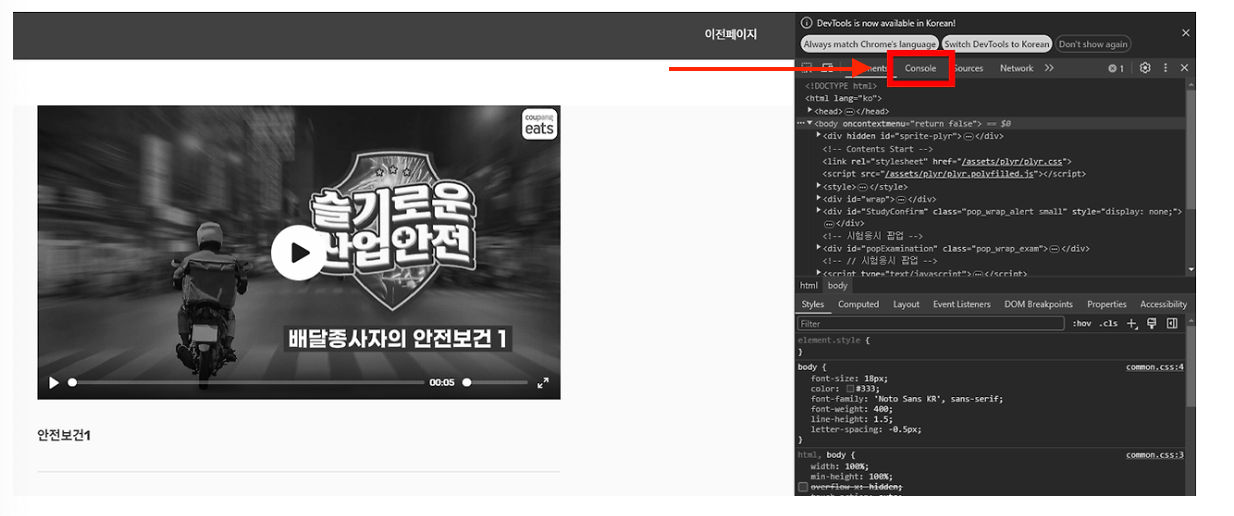Expand the StudyConfirm div node
Screen dimensions: 1234x516
click(x=819, y=211)
